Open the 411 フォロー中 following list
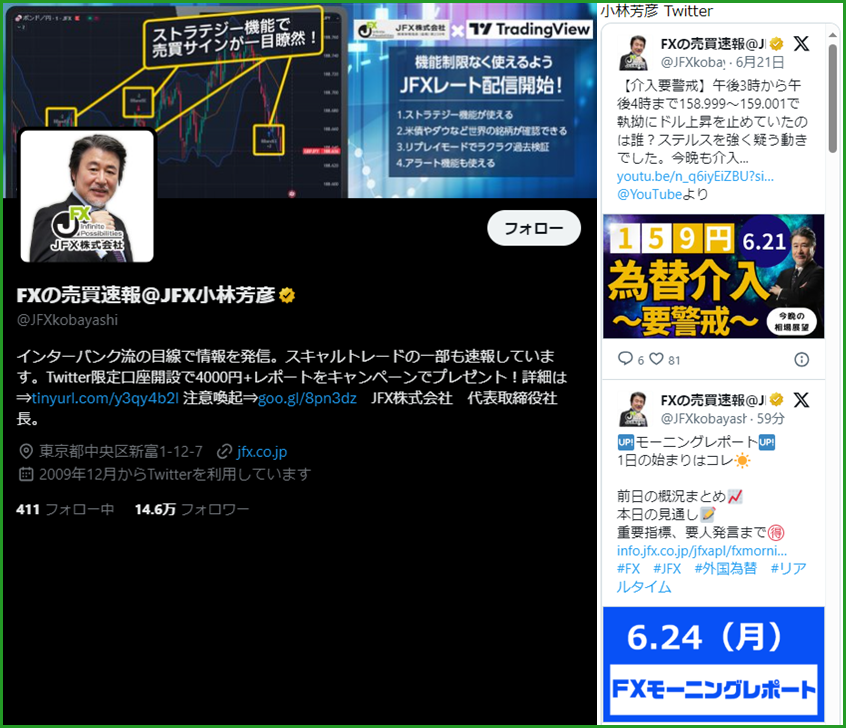 [65, 509]
